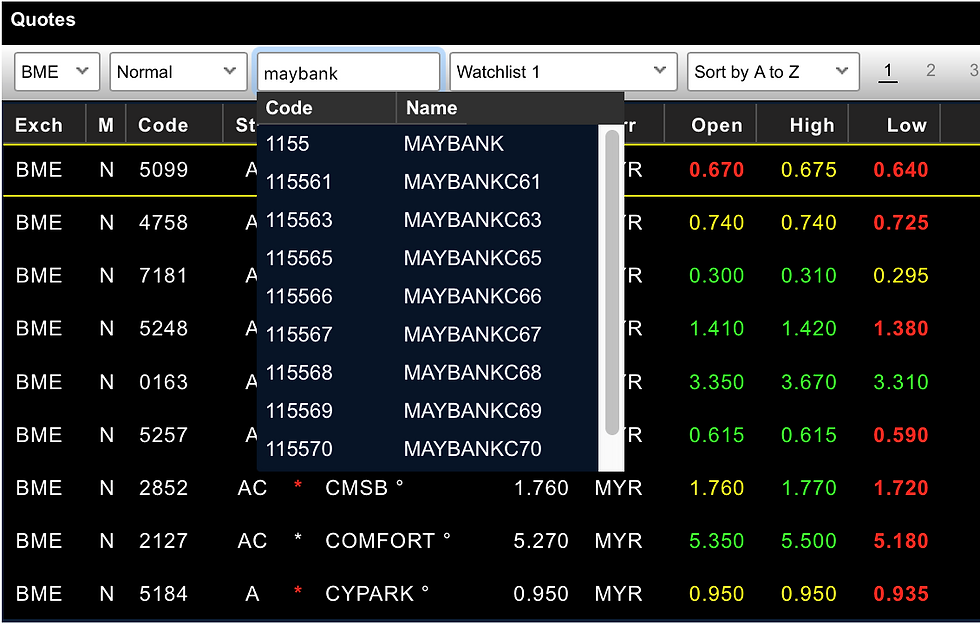The width and height of the screenshot is (980, 624).
Task: Choose MAYBANKC68 in the suggestions
Action: [x=428, y=373]
